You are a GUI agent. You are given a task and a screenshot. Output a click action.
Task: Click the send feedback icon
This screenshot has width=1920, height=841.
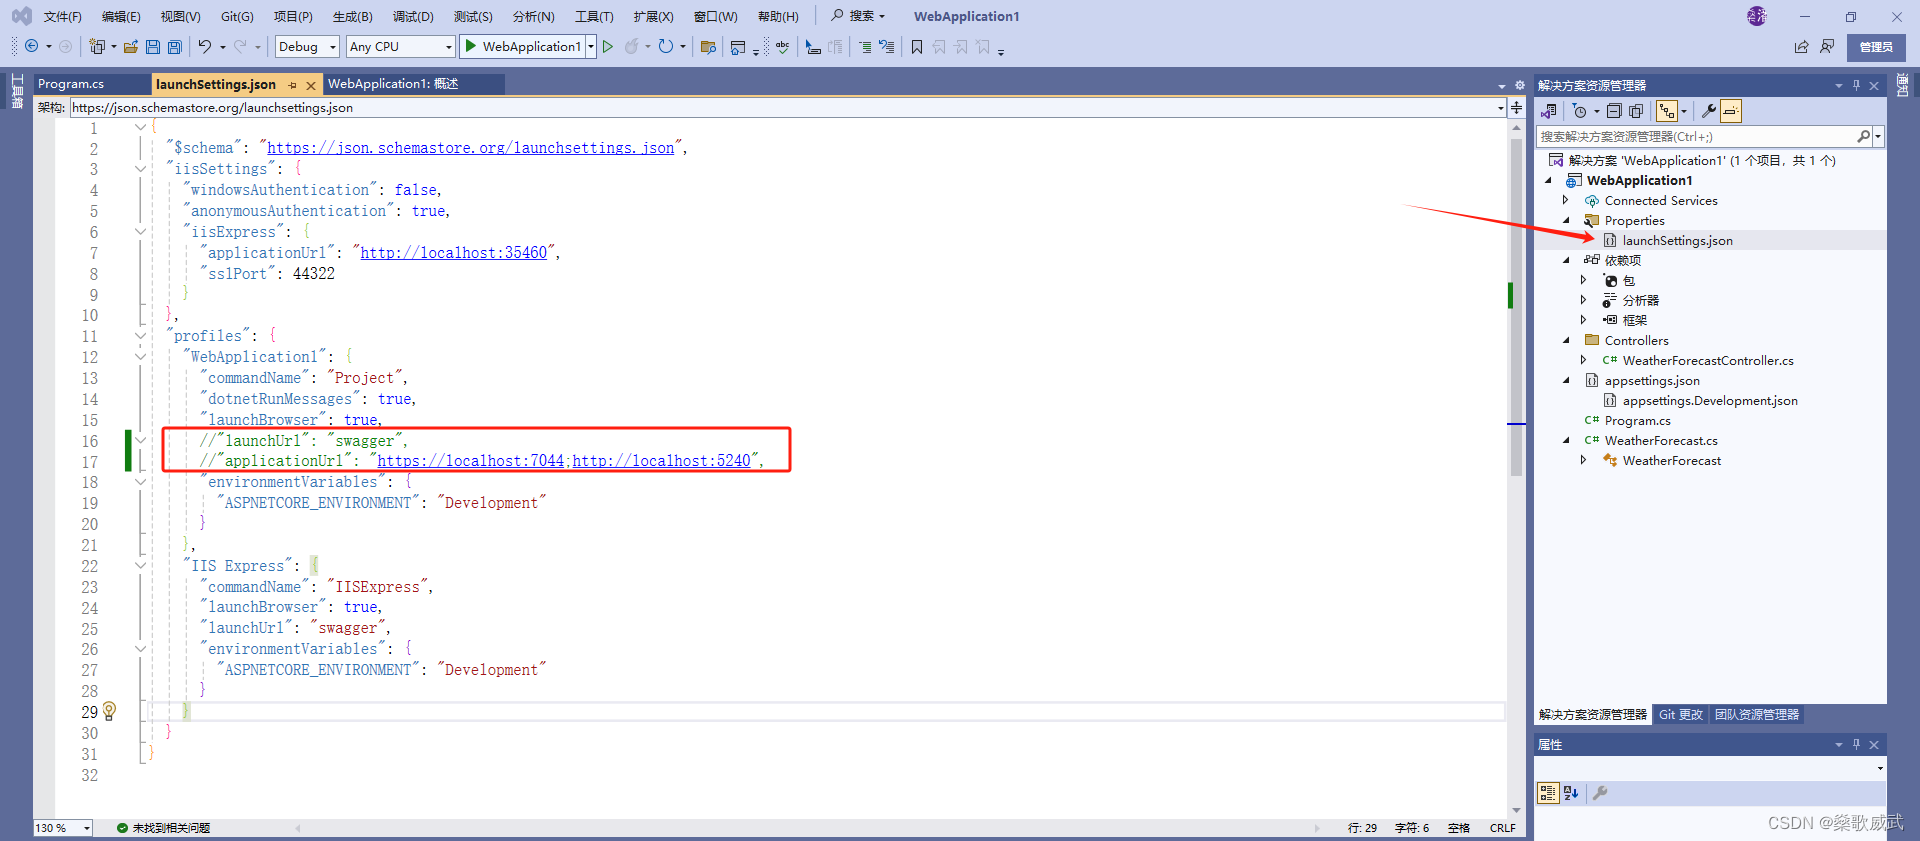tap(1827, 46)
